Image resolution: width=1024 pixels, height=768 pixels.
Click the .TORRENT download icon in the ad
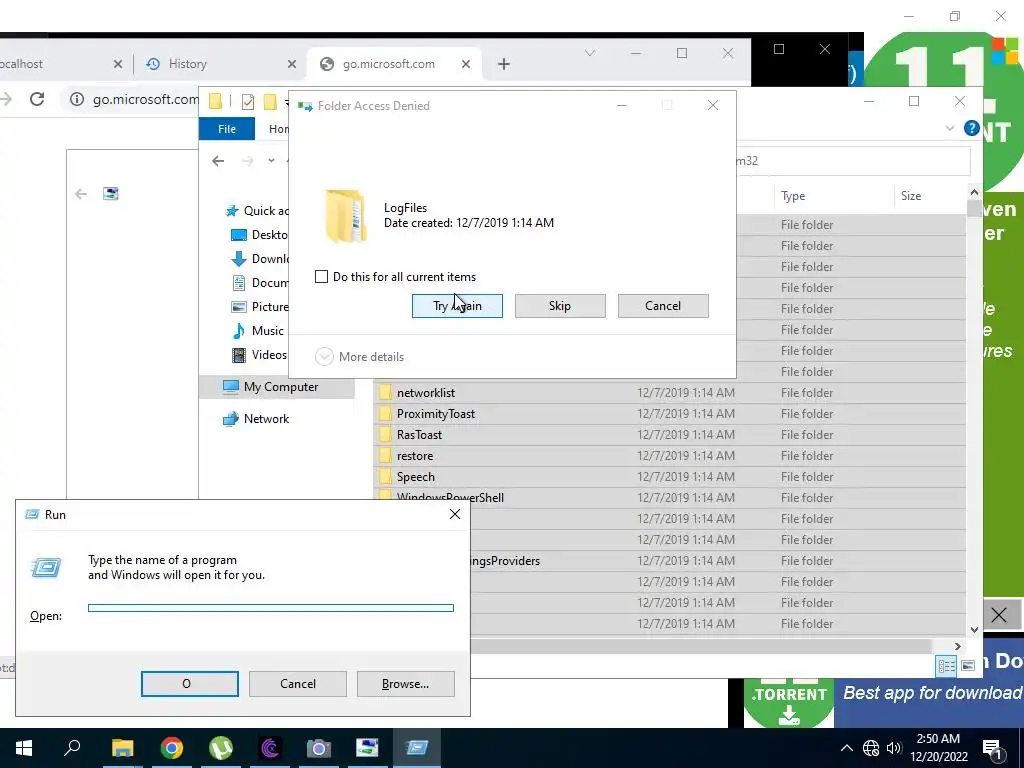[x=789, y=703]
